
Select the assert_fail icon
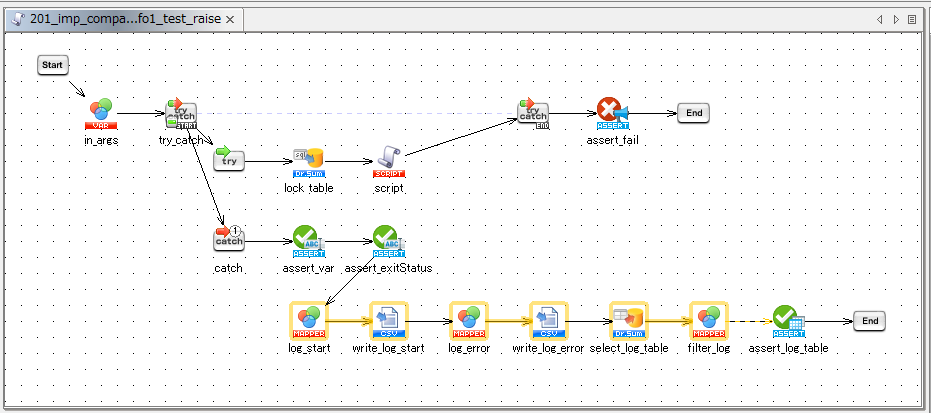(612, 113)
